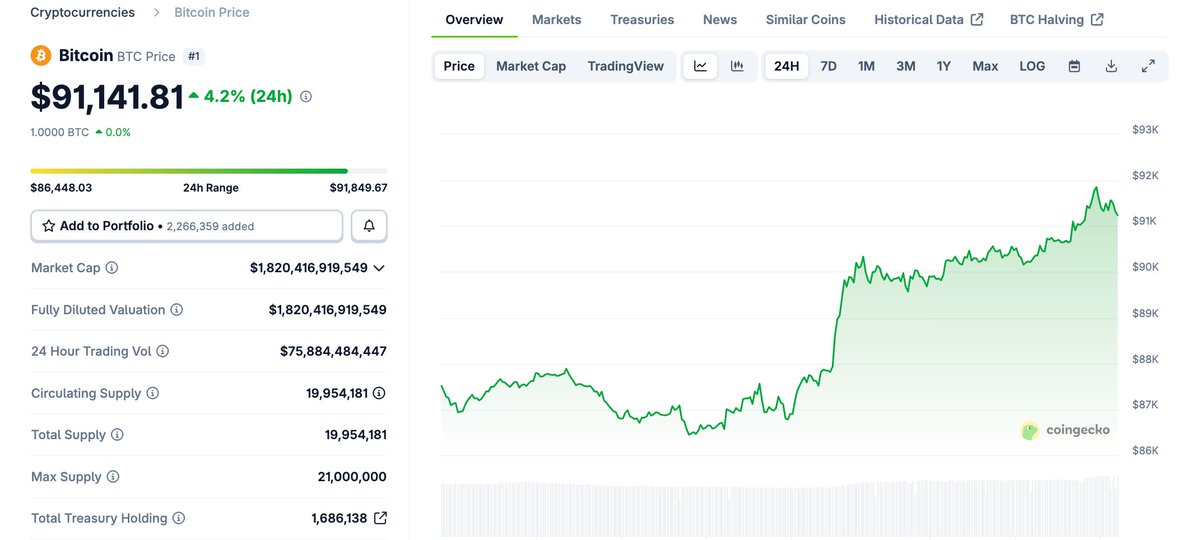Go to the Similar Coins tab
The width and height of the screenshot is (1200, 540).
(x=805, y=20)
